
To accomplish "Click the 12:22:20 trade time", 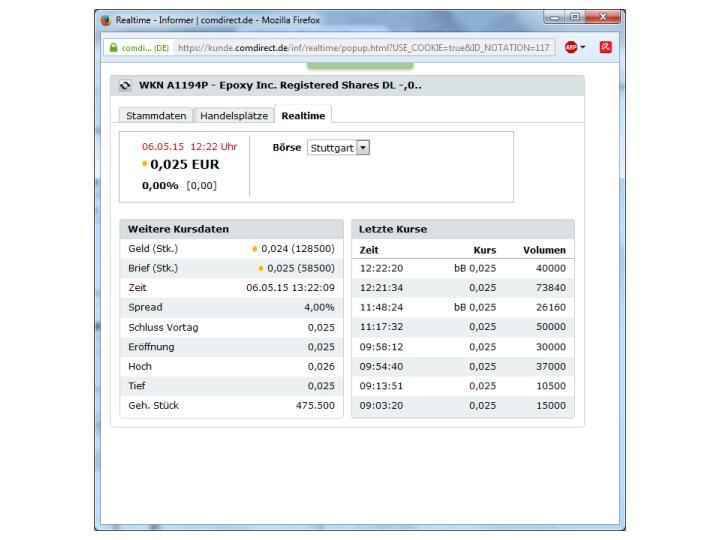I will coord(381,268).
